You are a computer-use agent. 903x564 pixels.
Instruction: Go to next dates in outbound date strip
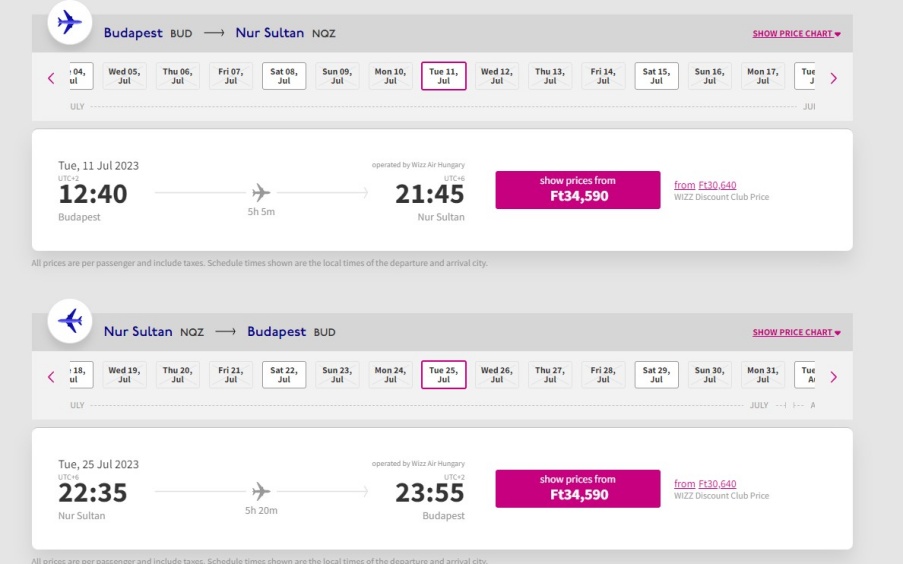tap(833, 78)
